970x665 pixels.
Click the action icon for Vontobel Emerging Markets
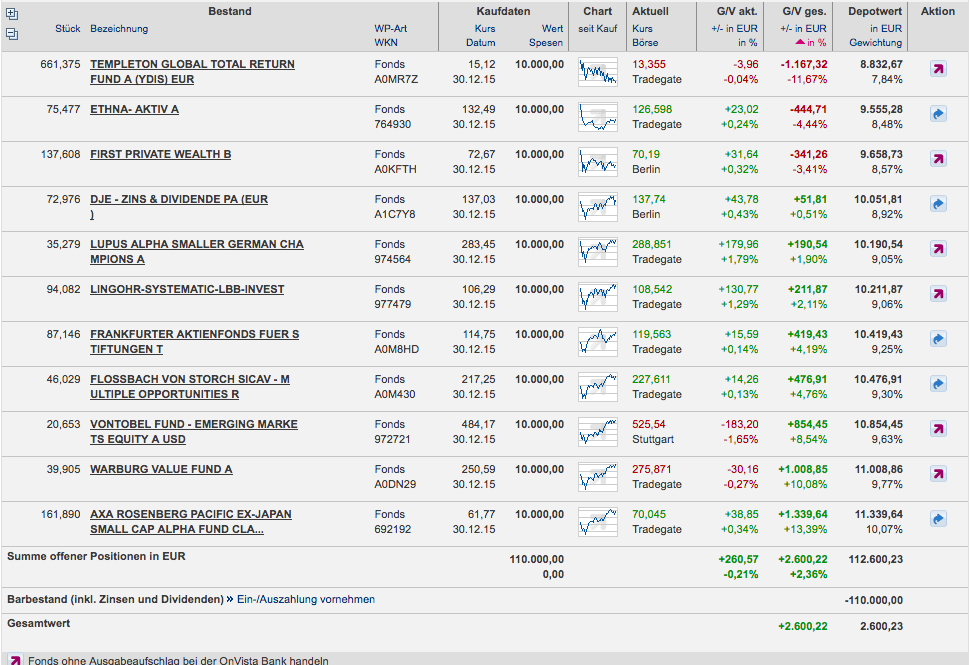938,430
